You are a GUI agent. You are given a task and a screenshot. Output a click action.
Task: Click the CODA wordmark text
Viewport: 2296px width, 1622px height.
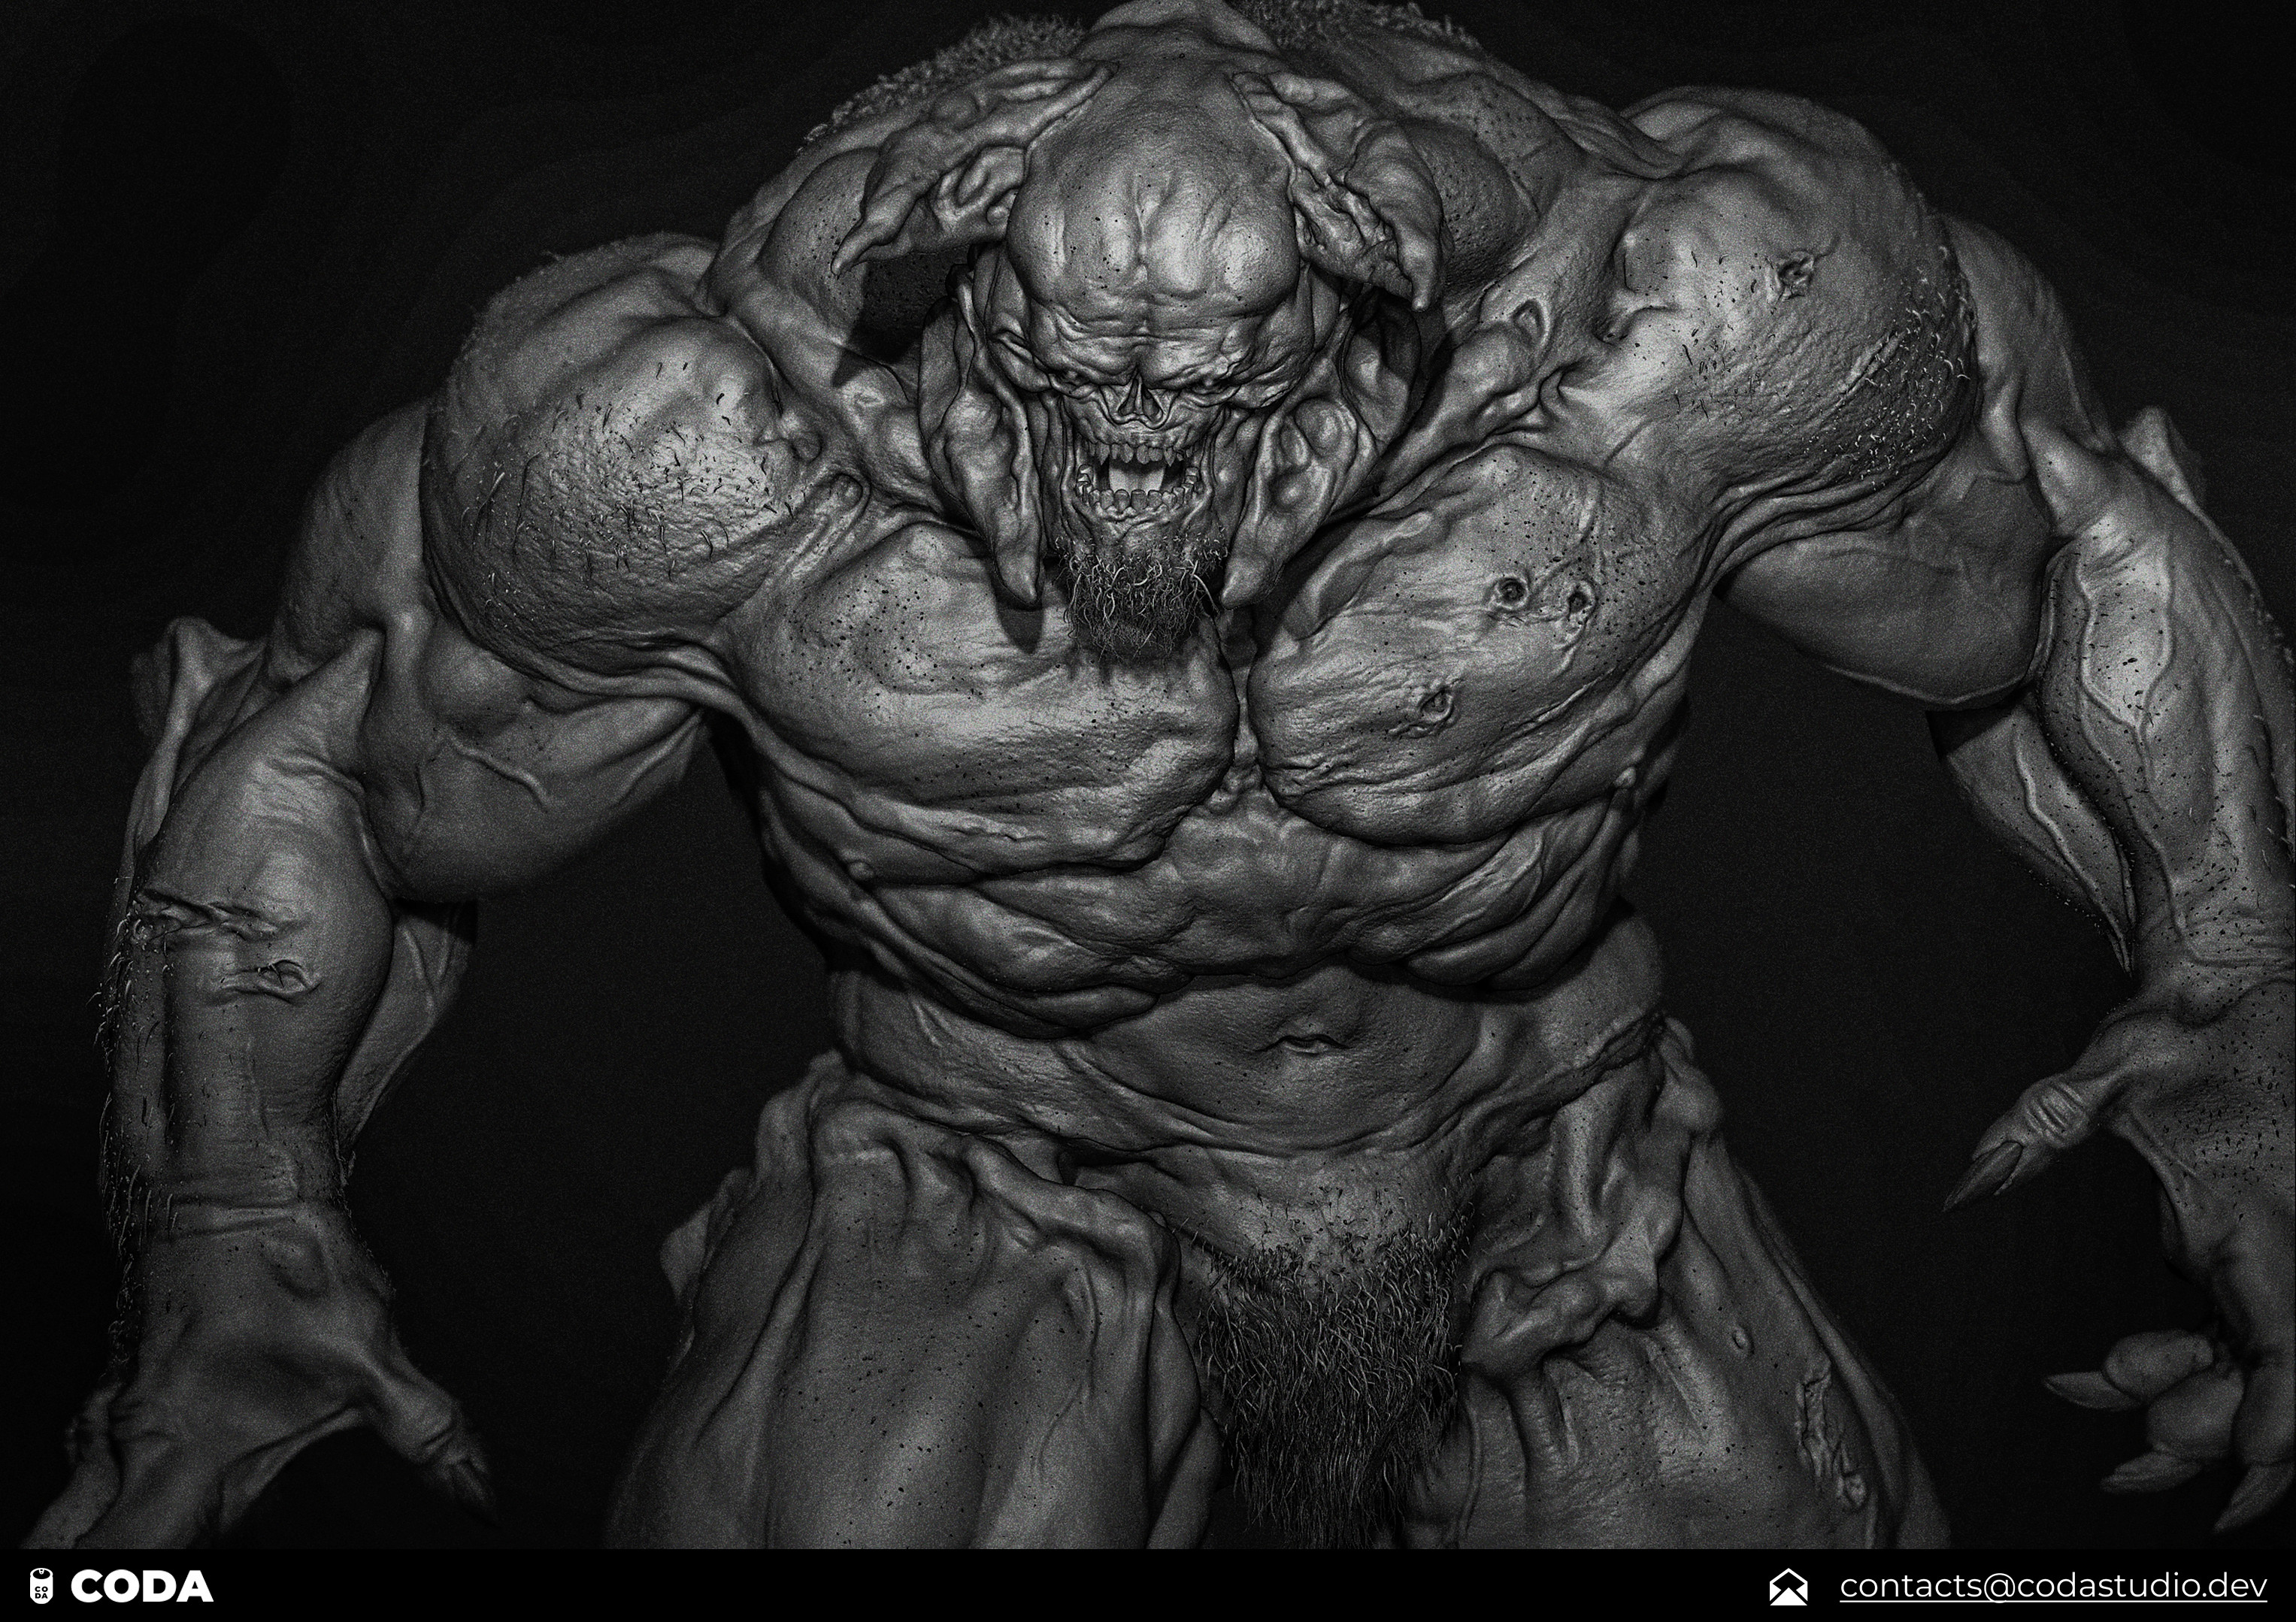pos(141,1586)
